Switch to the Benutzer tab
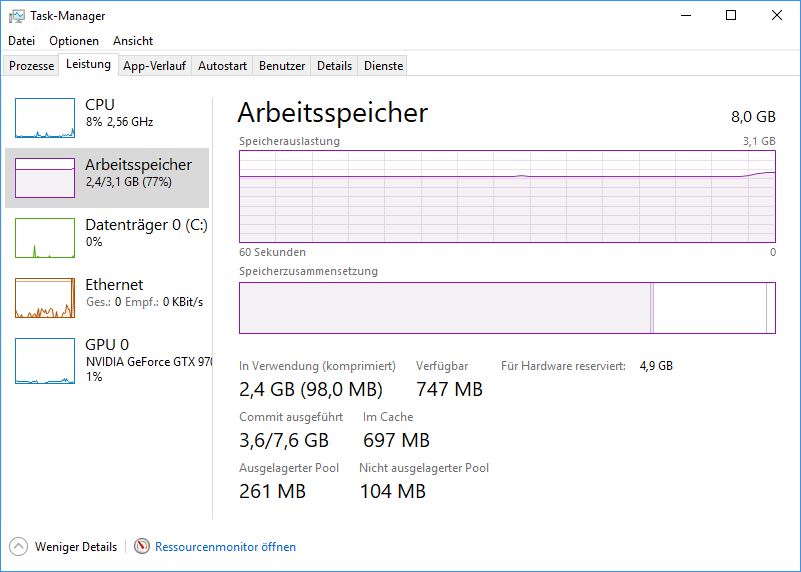This screenshot has width=801, height=572. point(281,66)
